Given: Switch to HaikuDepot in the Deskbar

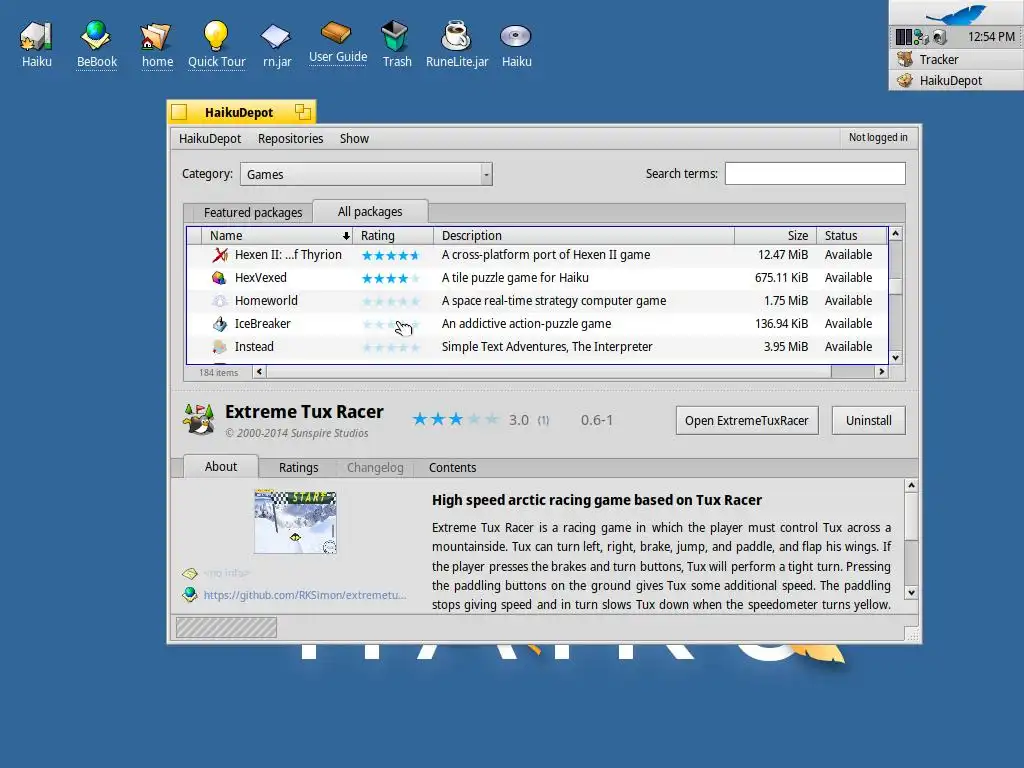Looking at the screenshot, I should (x=957, y=80).
